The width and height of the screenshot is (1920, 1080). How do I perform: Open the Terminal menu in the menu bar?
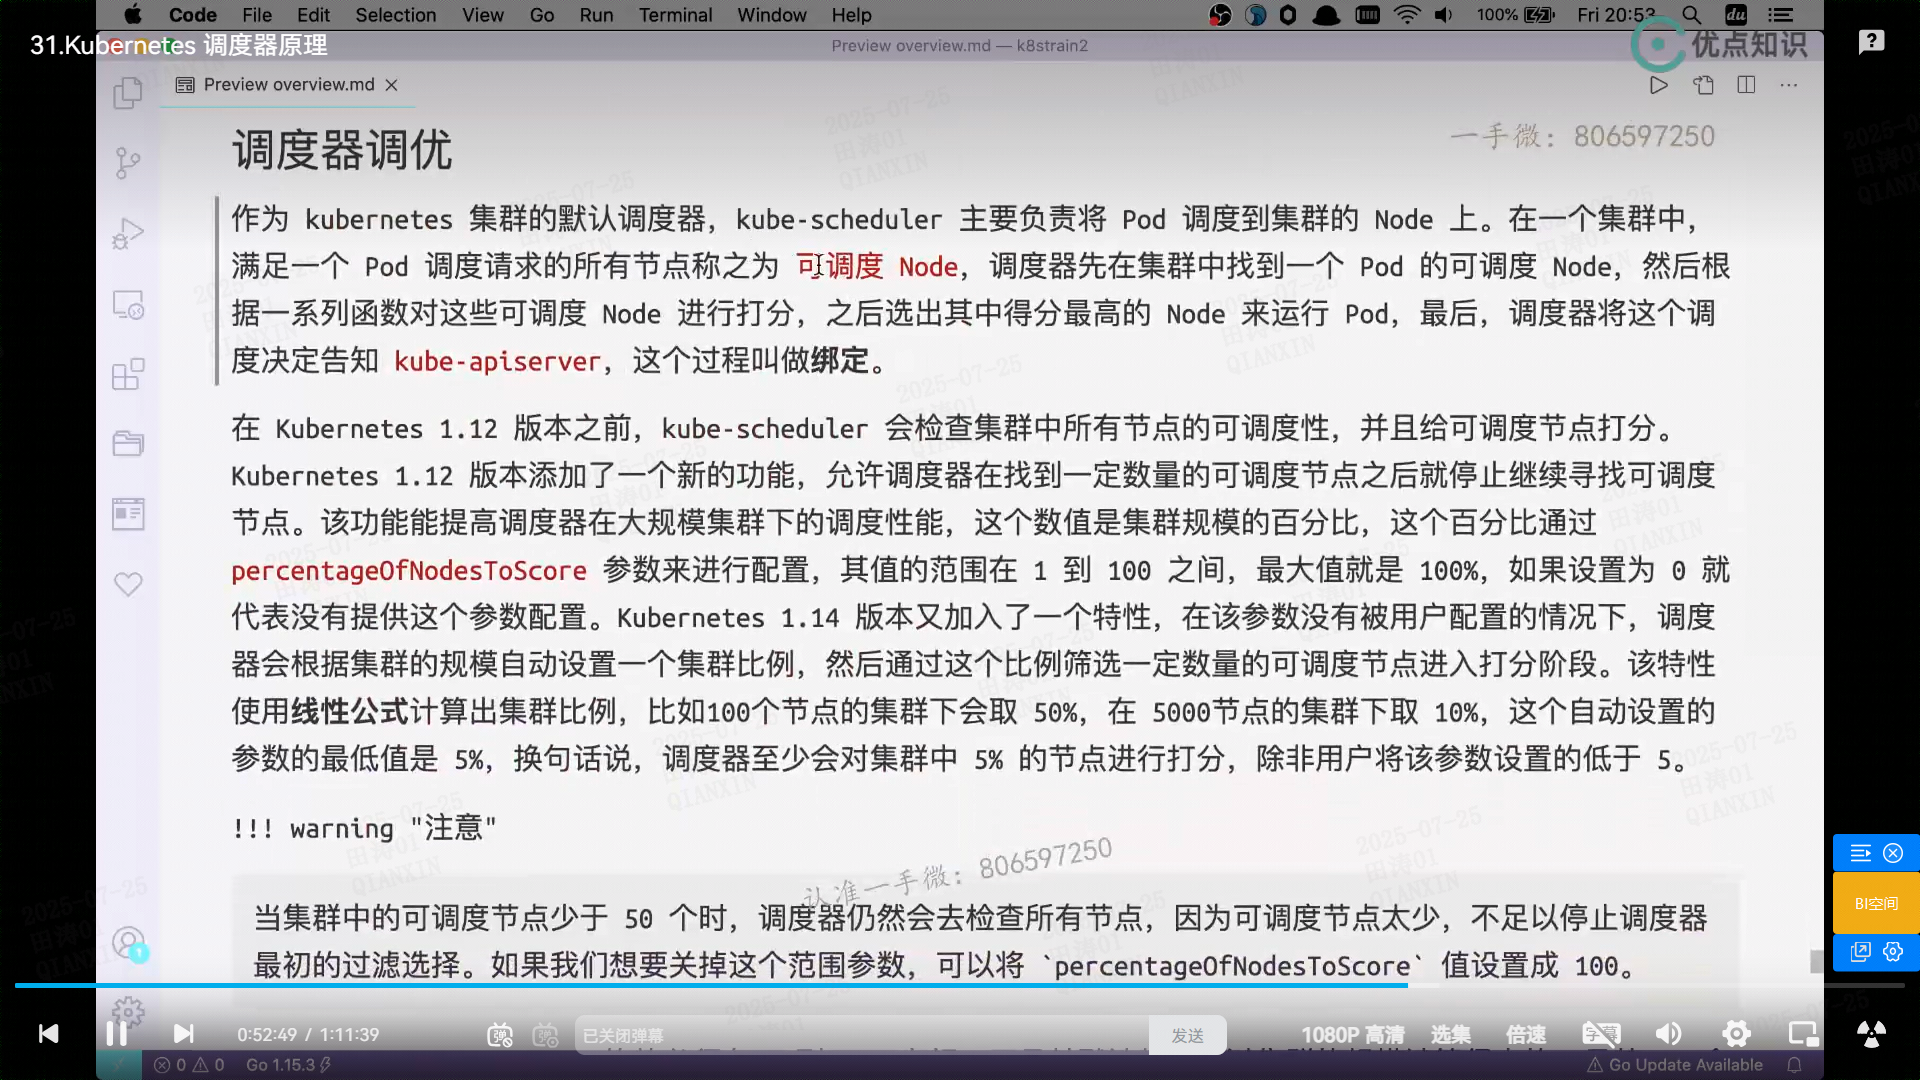pos(675,15)
